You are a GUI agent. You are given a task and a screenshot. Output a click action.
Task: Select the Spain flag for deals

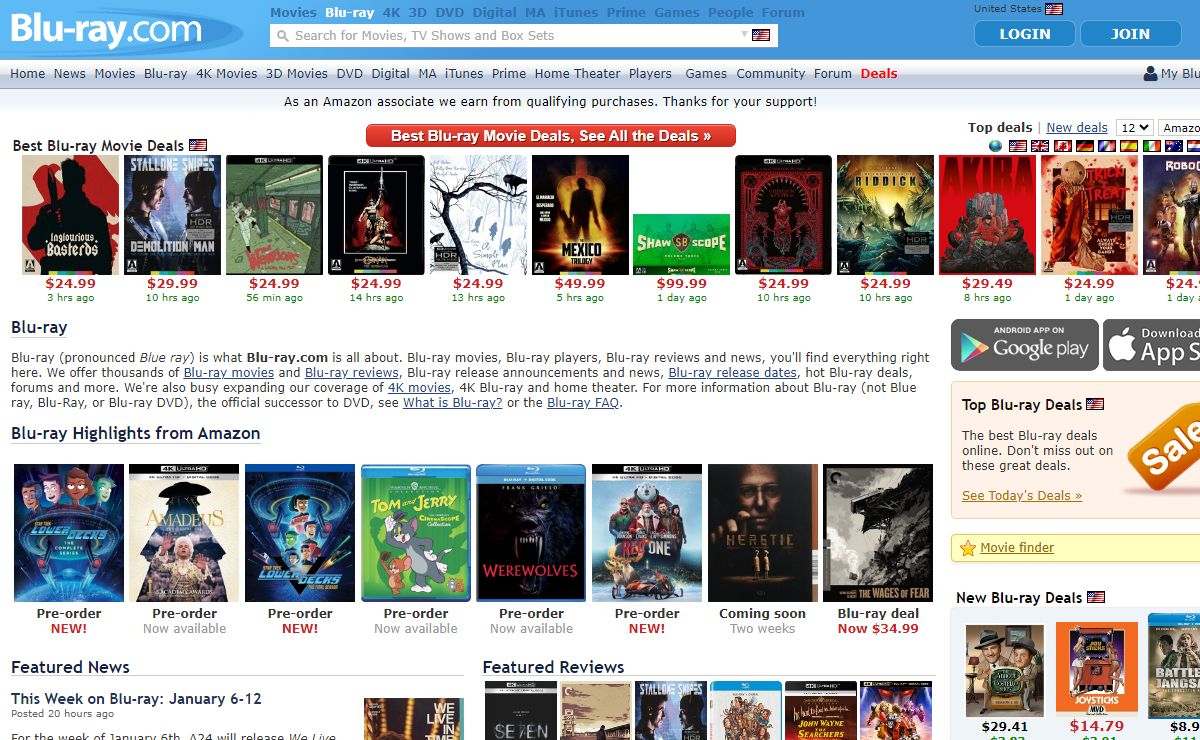(1129, 146)
